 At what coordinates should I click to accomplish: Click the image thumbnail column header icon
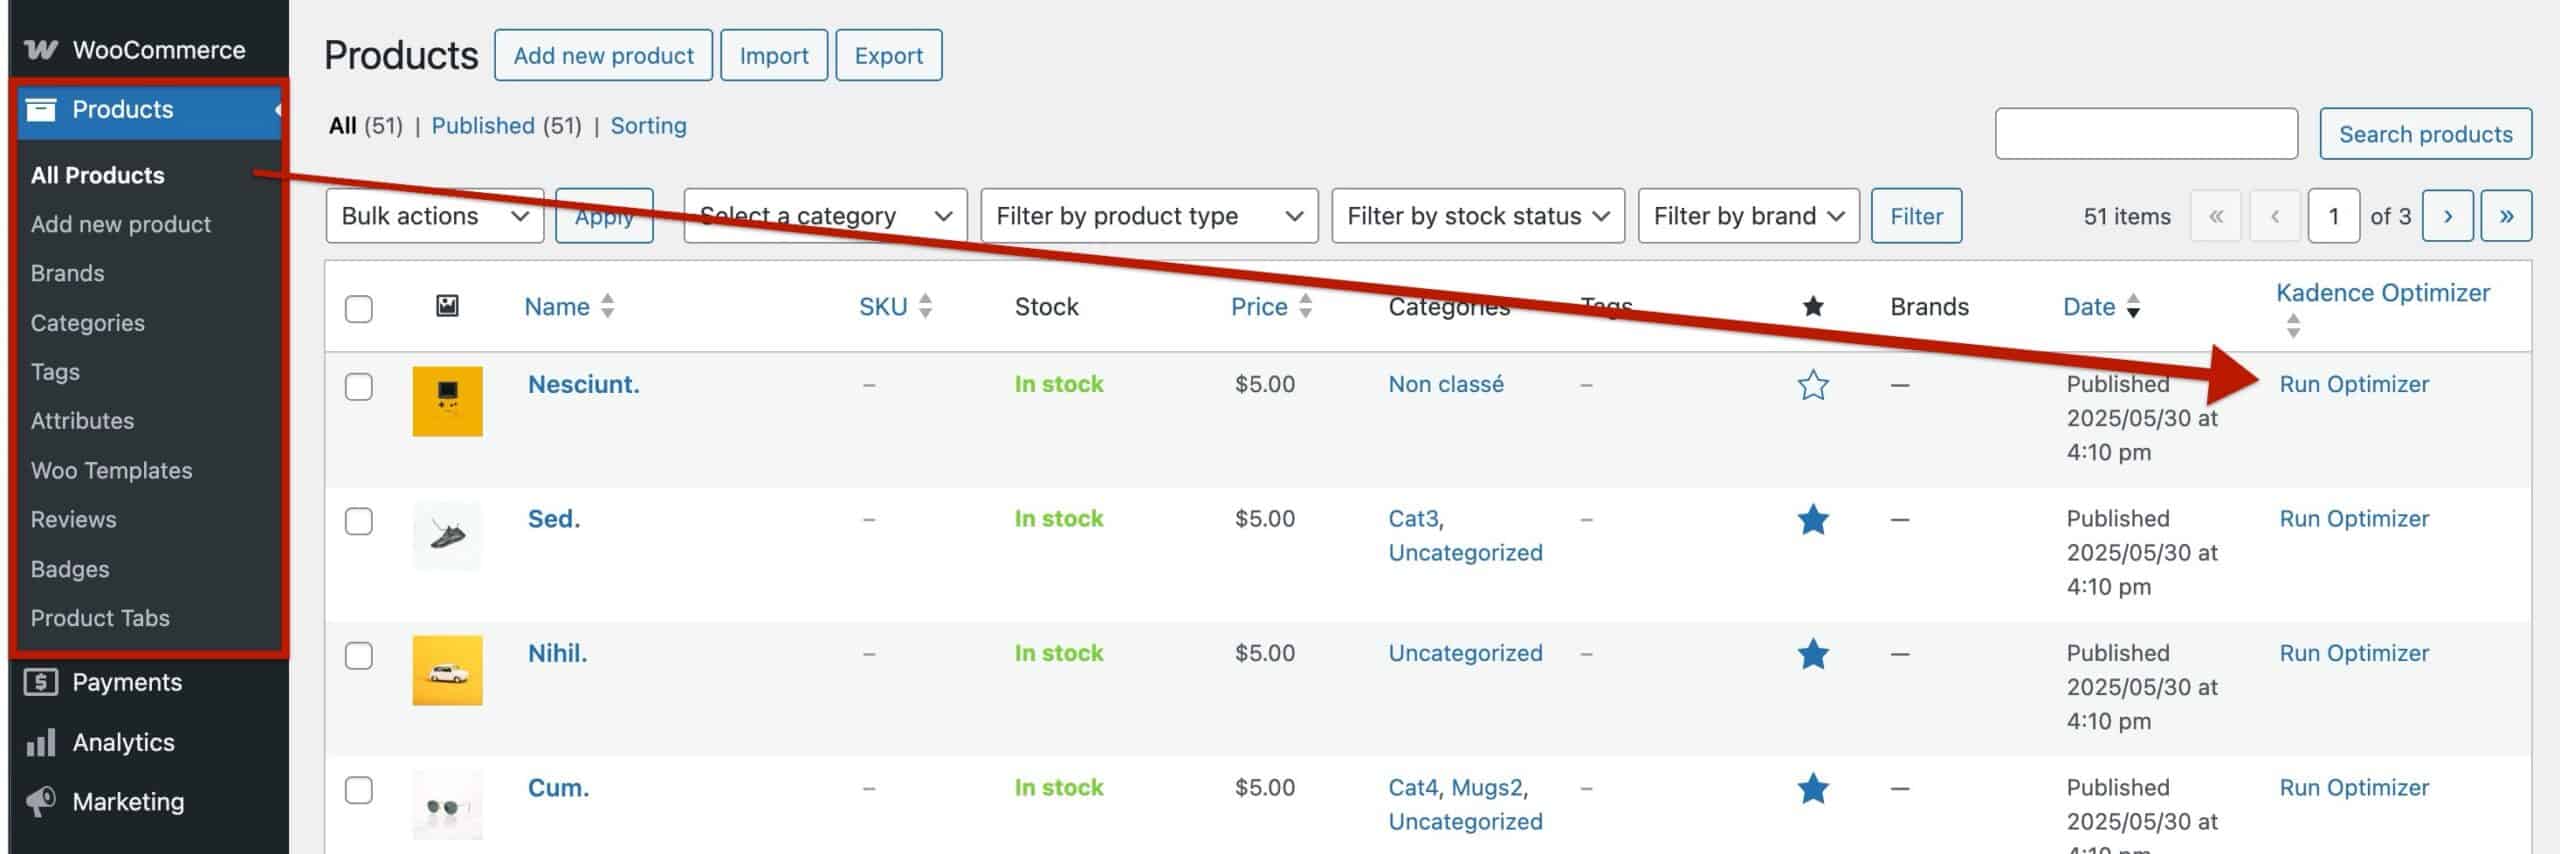click(x=447, y=306)
